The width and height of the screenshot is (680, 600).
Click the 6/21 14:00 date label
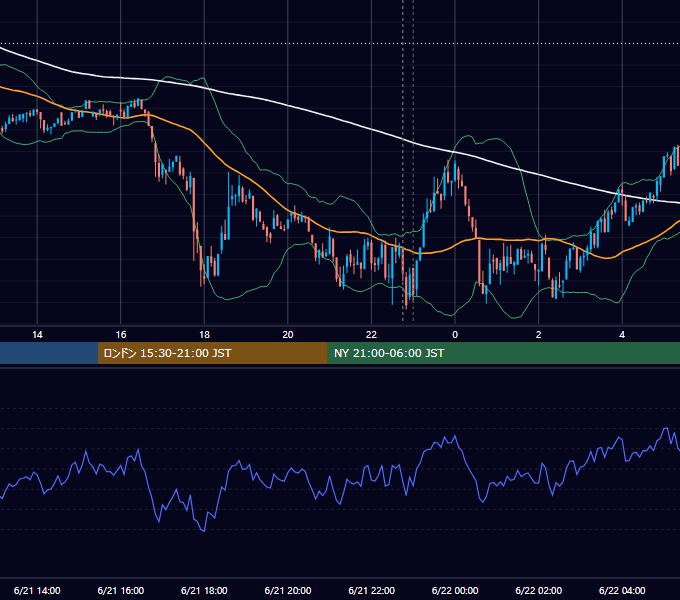pos(37,590)
